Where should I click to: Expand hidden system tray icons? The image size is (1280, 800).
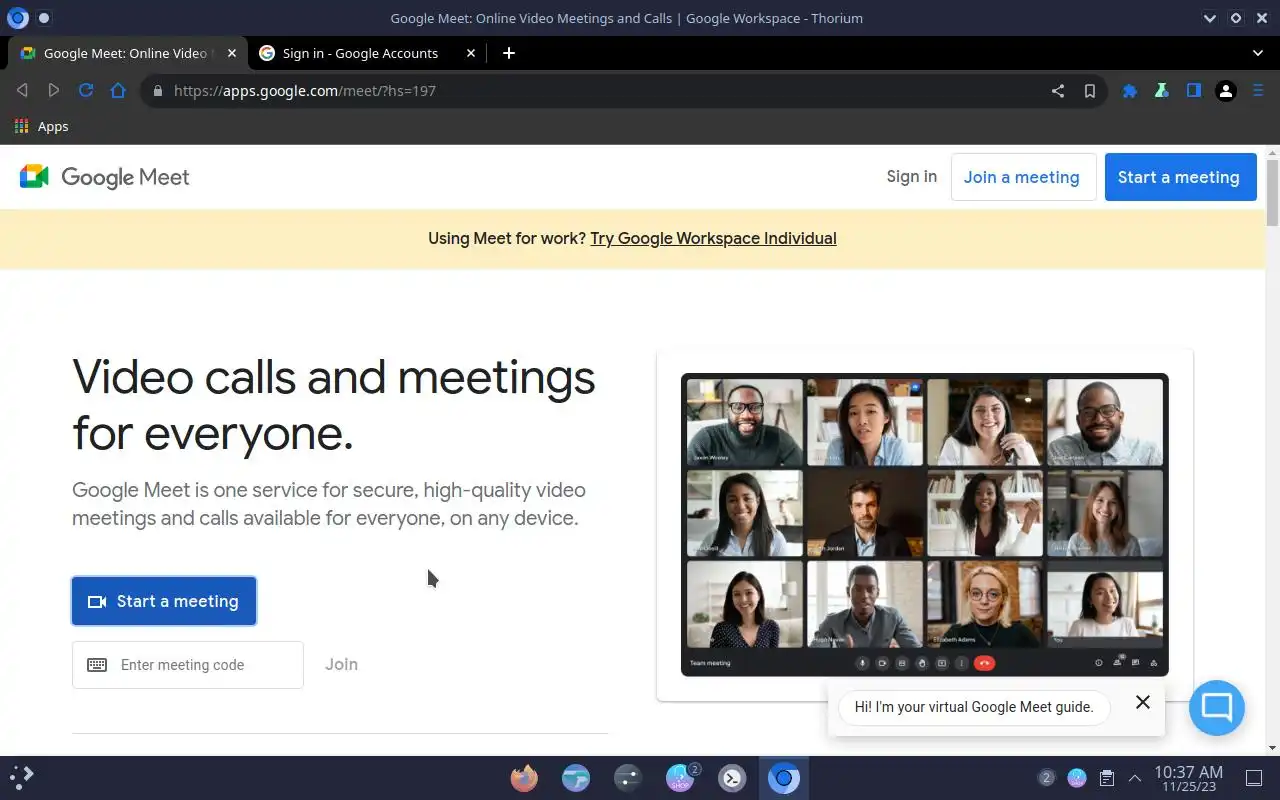[1135, 777]
